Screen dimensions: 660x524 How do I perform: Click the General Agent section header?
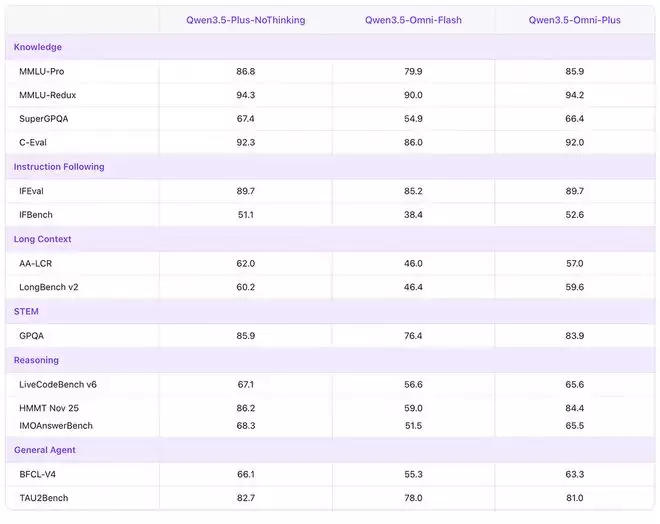tap(44, 450)
